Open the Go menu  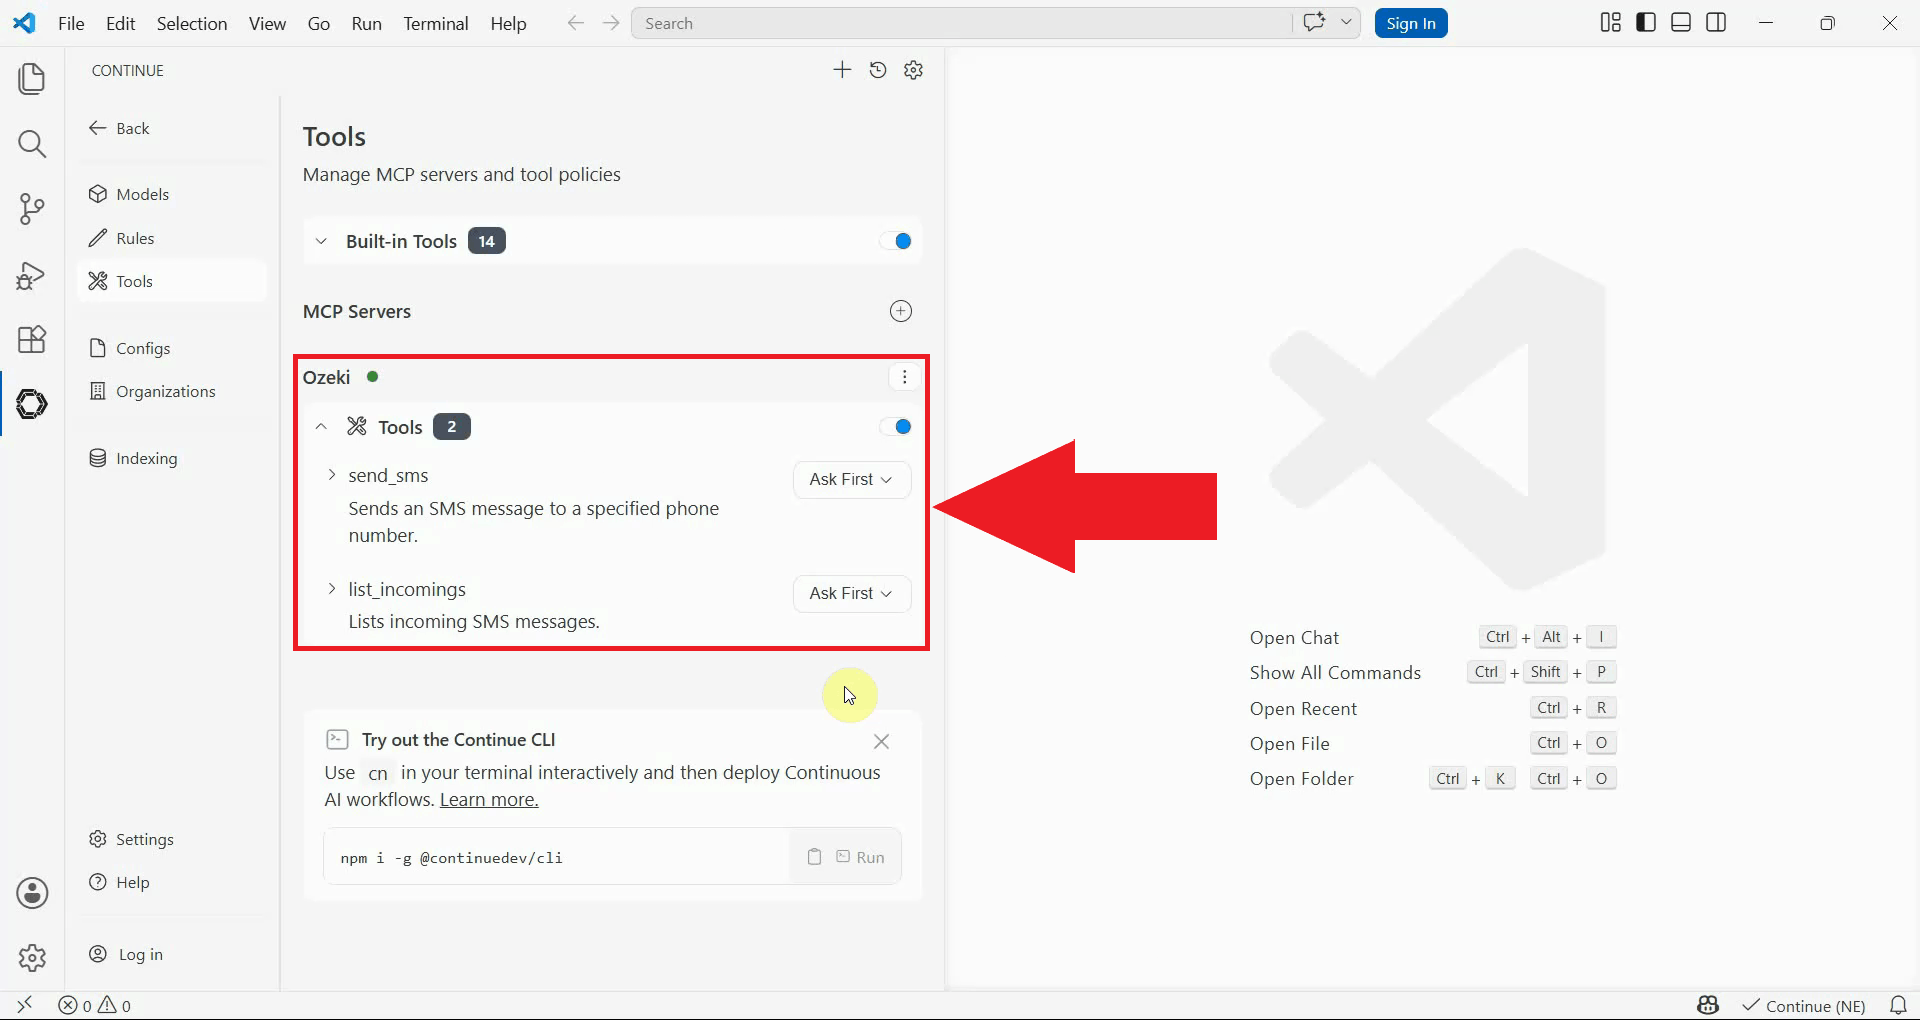[319, 23]
